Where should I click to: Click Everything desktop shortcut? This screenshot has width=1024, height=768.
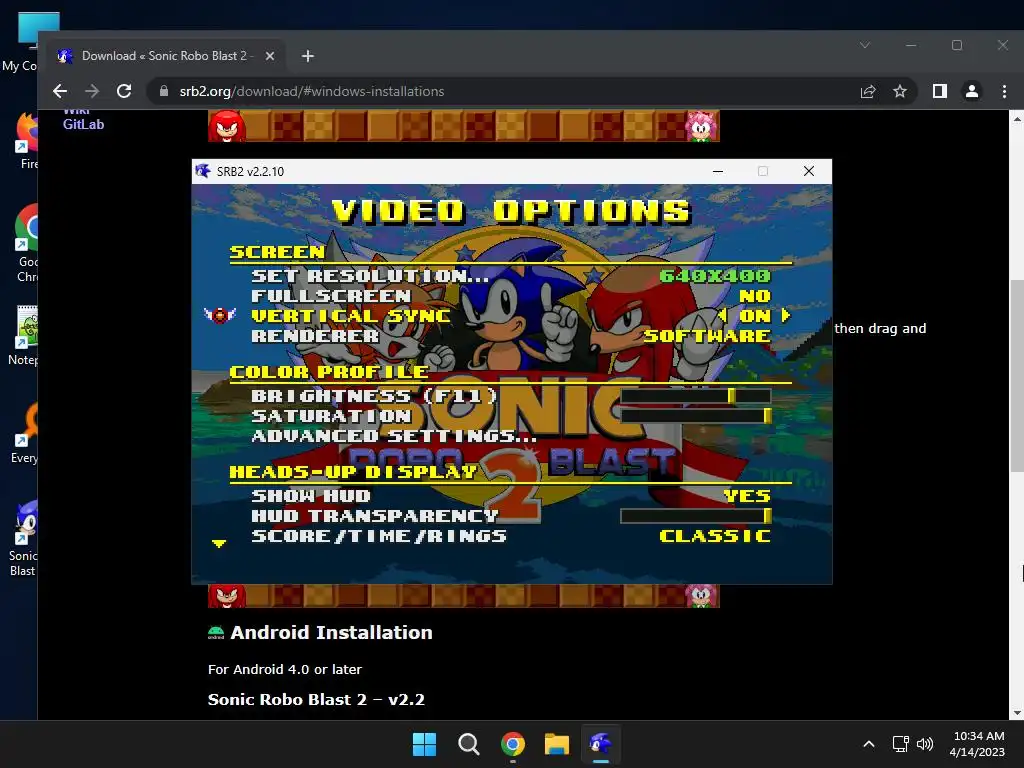coord(25,434)
